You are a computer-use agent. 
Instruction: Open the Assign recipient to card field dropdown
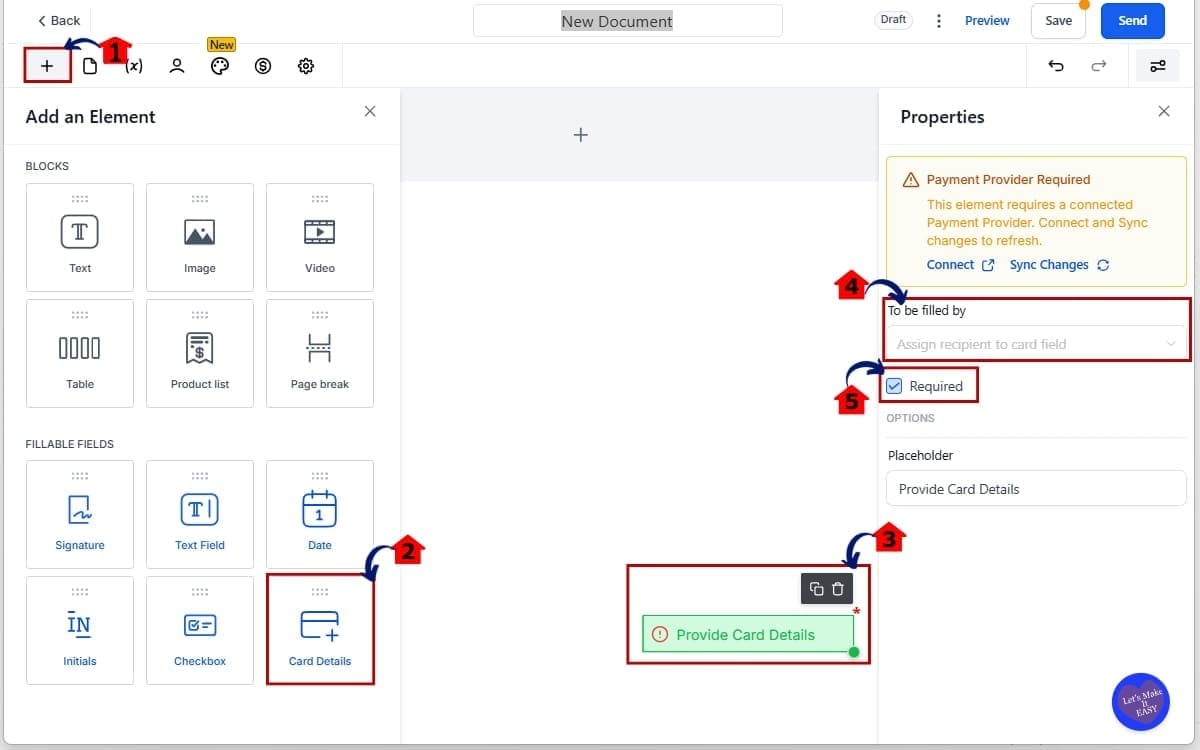point(1036,344)
